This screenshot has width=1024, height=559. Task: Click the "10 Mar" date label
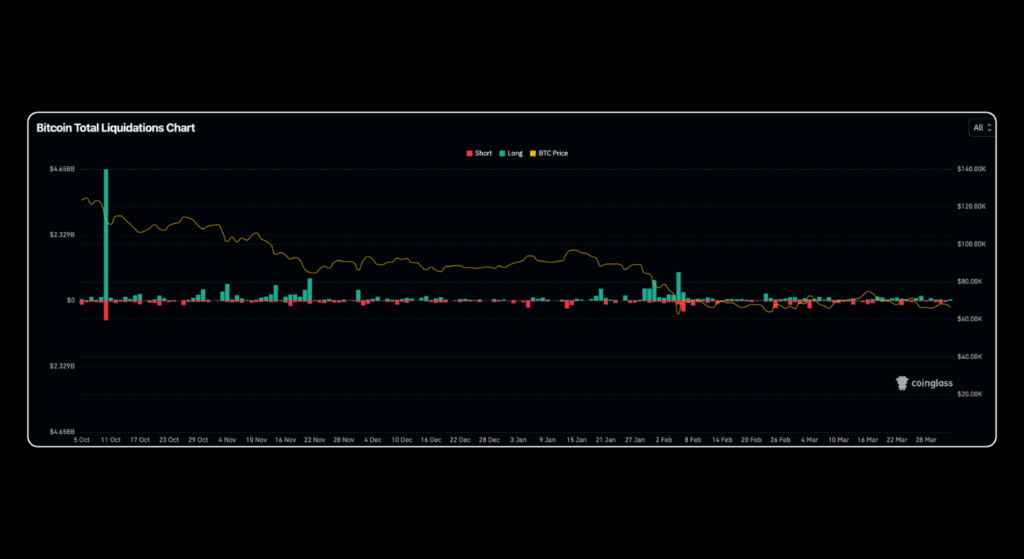tap(838, 440)
